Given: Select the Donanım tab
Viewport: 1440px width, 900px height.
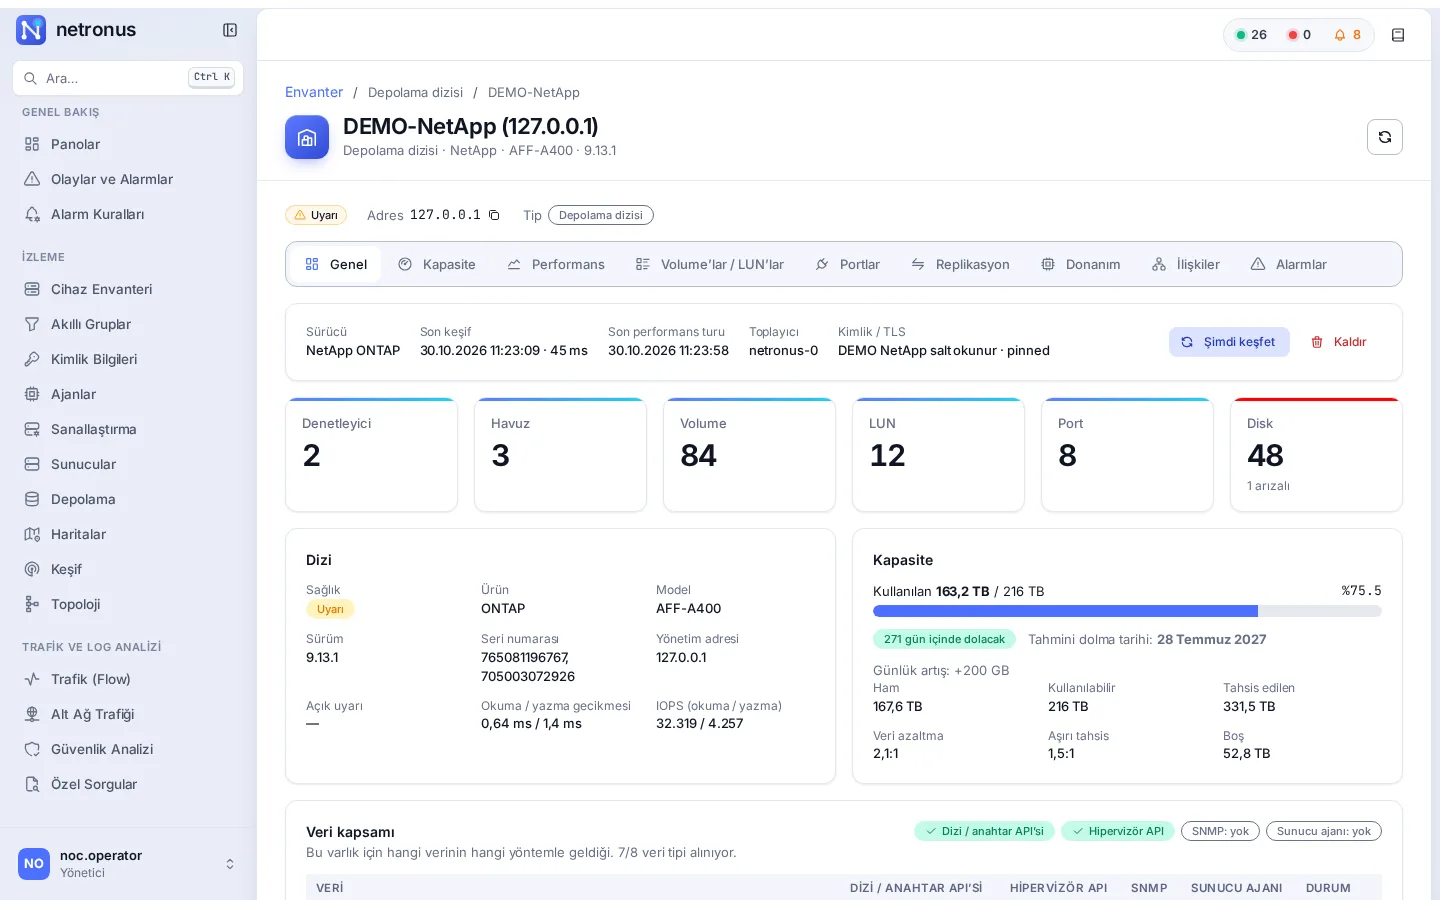Looking at the screenshot, I should coord(1081,264).
